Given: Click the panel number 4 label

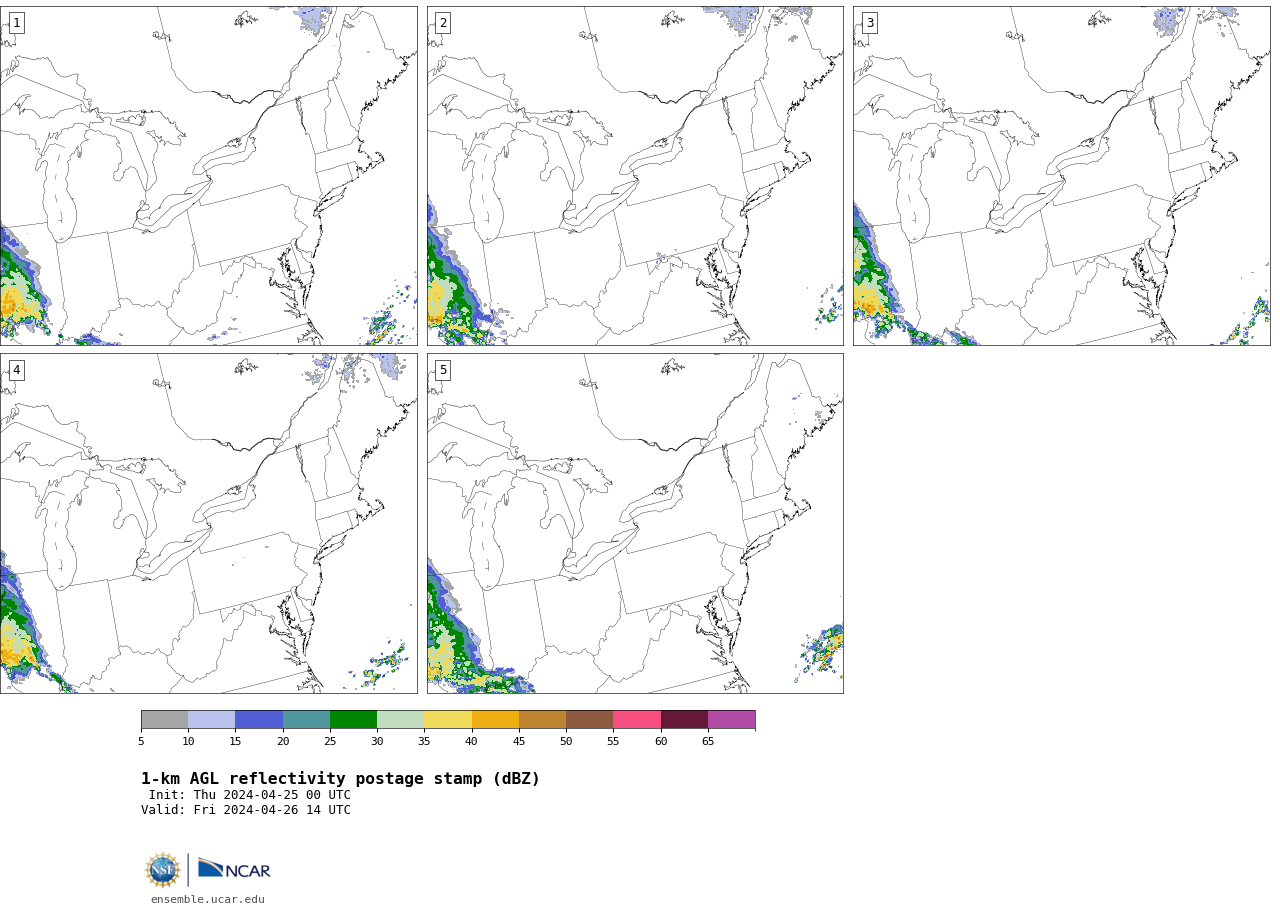Looking at the screenshot, I should (16, 370).
